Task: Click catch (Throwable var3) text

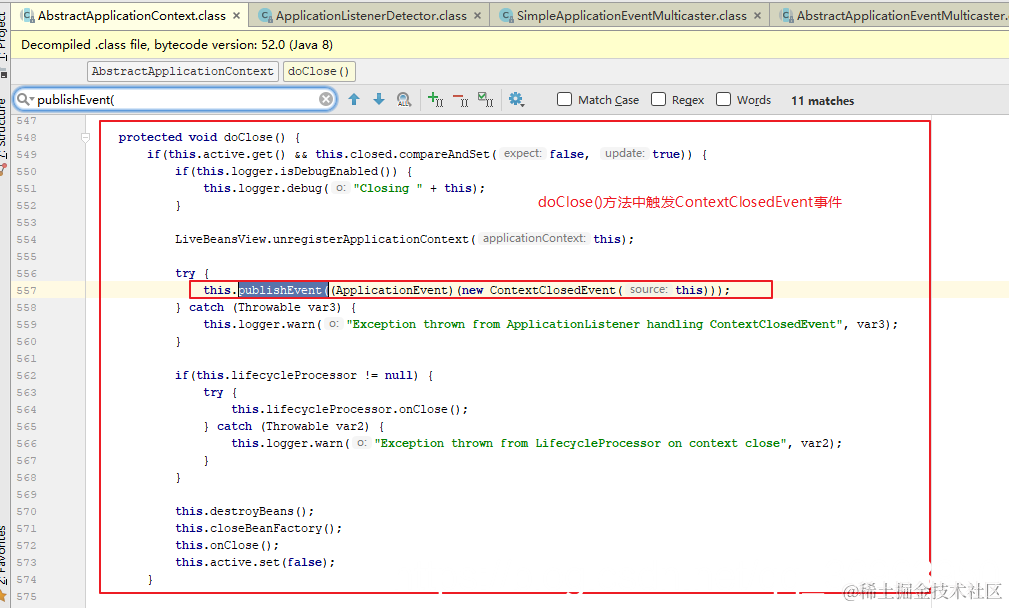Action: pos(266,308)
